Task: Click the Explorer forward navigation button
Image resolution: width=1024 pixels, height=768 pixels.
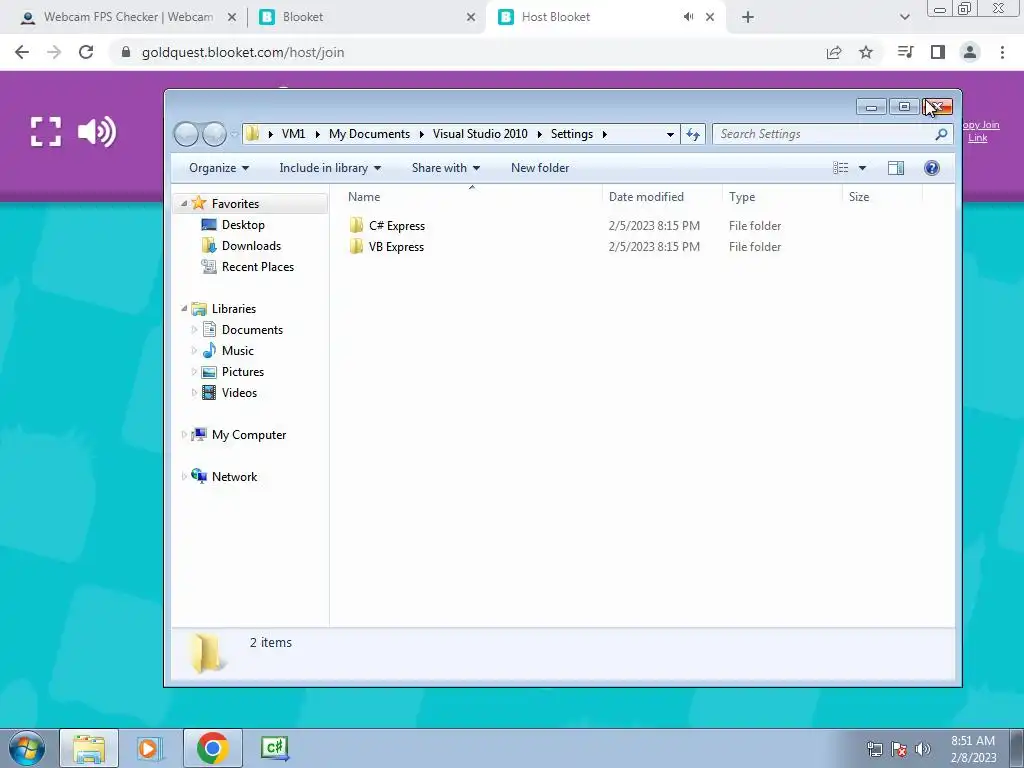Action: (214, 134)
